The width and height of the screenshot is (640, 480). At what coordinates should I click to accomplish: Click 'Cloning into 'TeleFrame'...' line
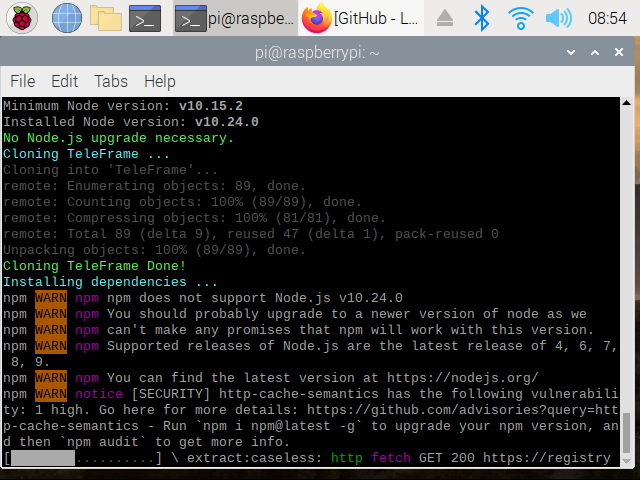[x=110, y=170]
